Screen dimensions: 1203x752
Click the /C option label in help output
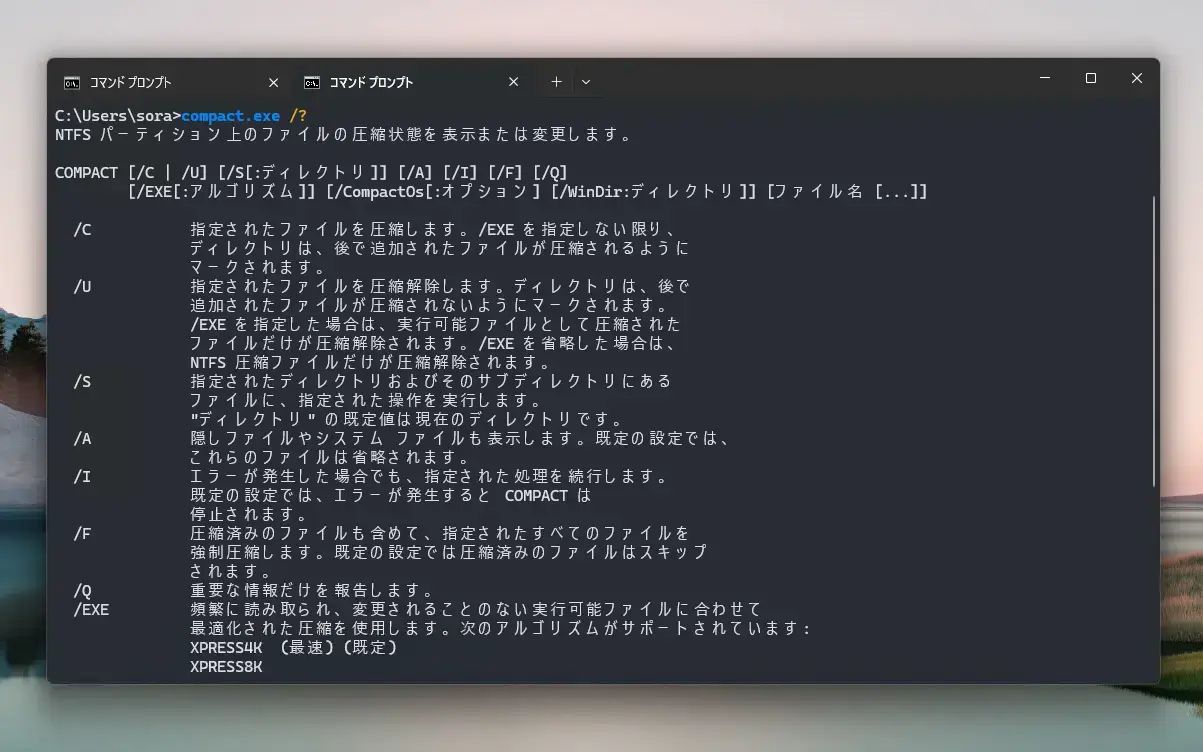pyautogui.click(x=82, y=229)
